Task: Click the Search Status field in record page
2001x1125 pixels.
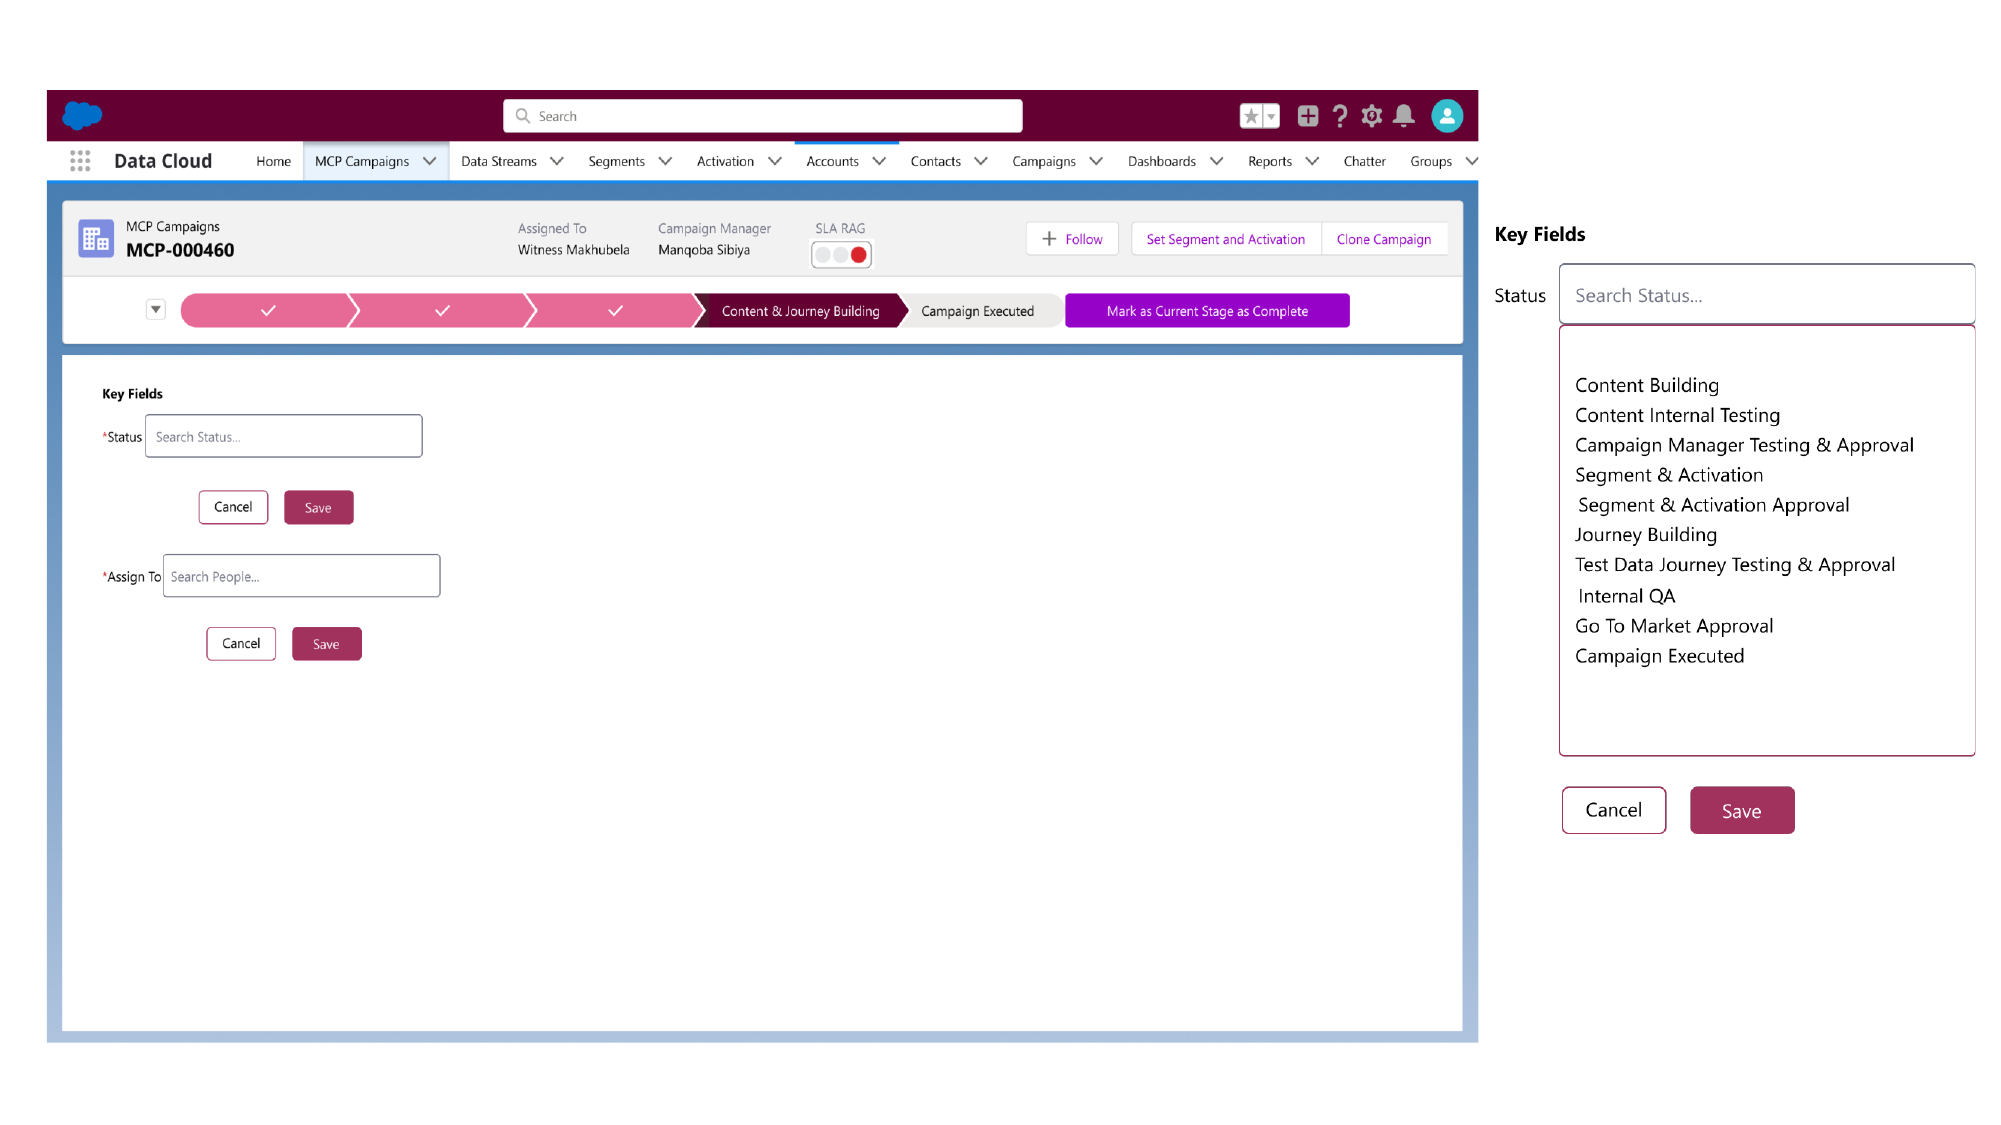Action: tap(284, 436)
